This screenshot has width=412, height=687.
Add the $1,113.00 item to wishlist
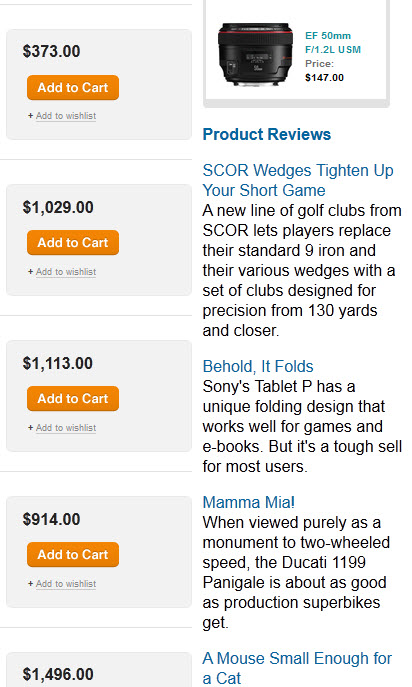[x=66, y=428]
